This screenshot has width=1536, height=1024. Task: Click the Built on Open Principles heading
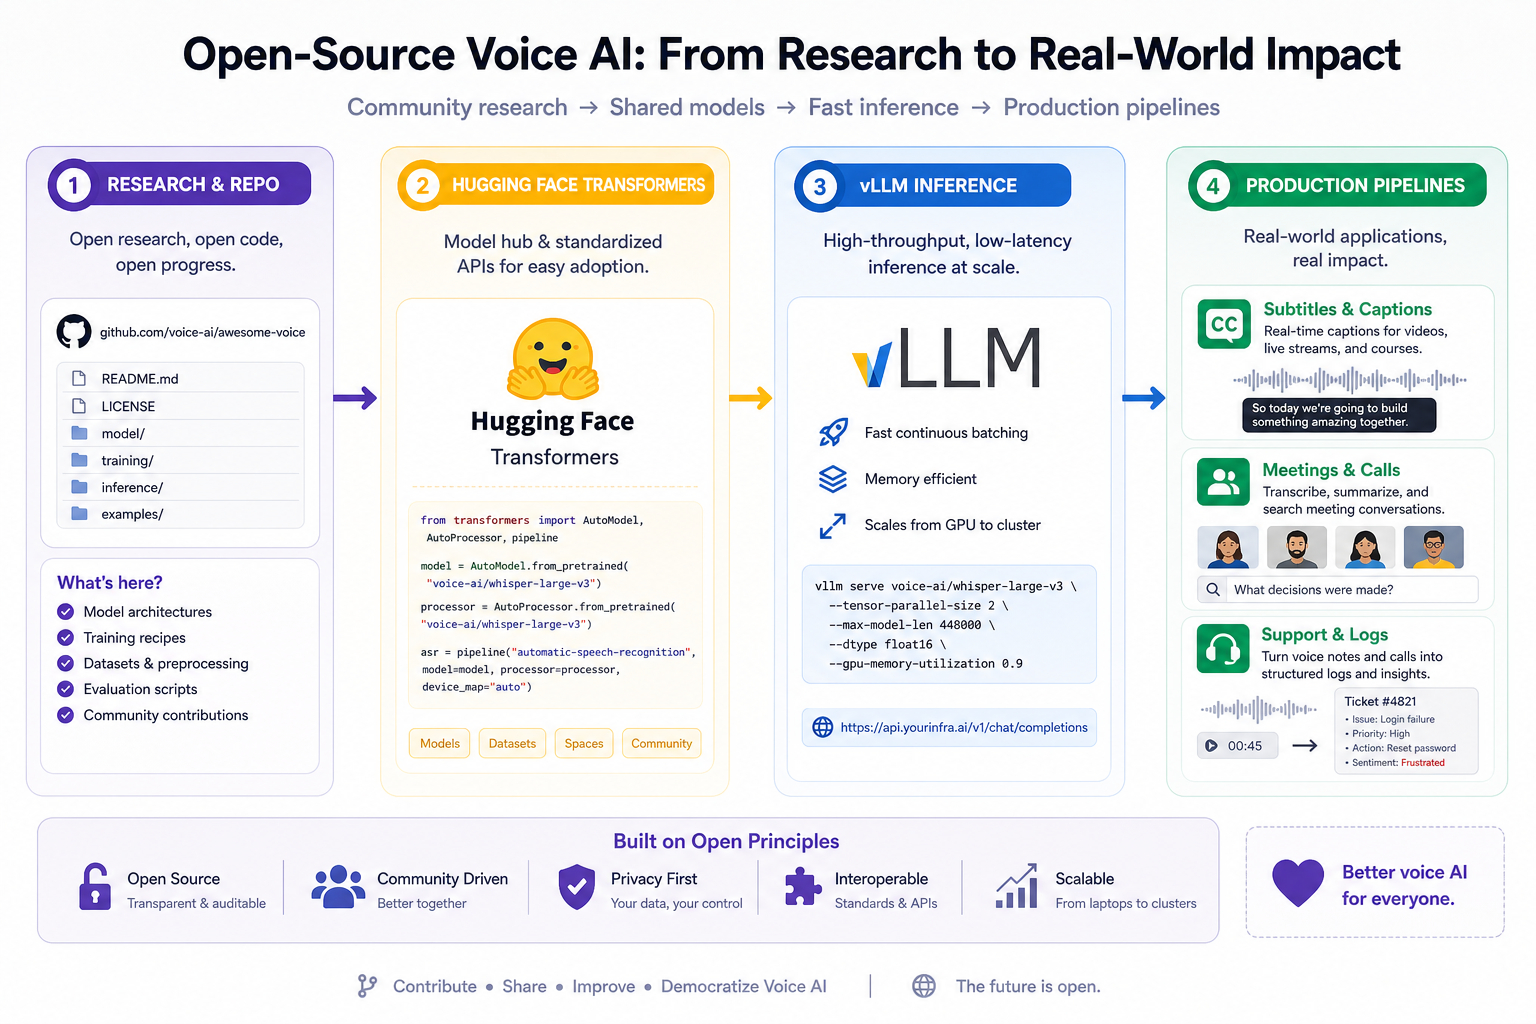[726, 841]
